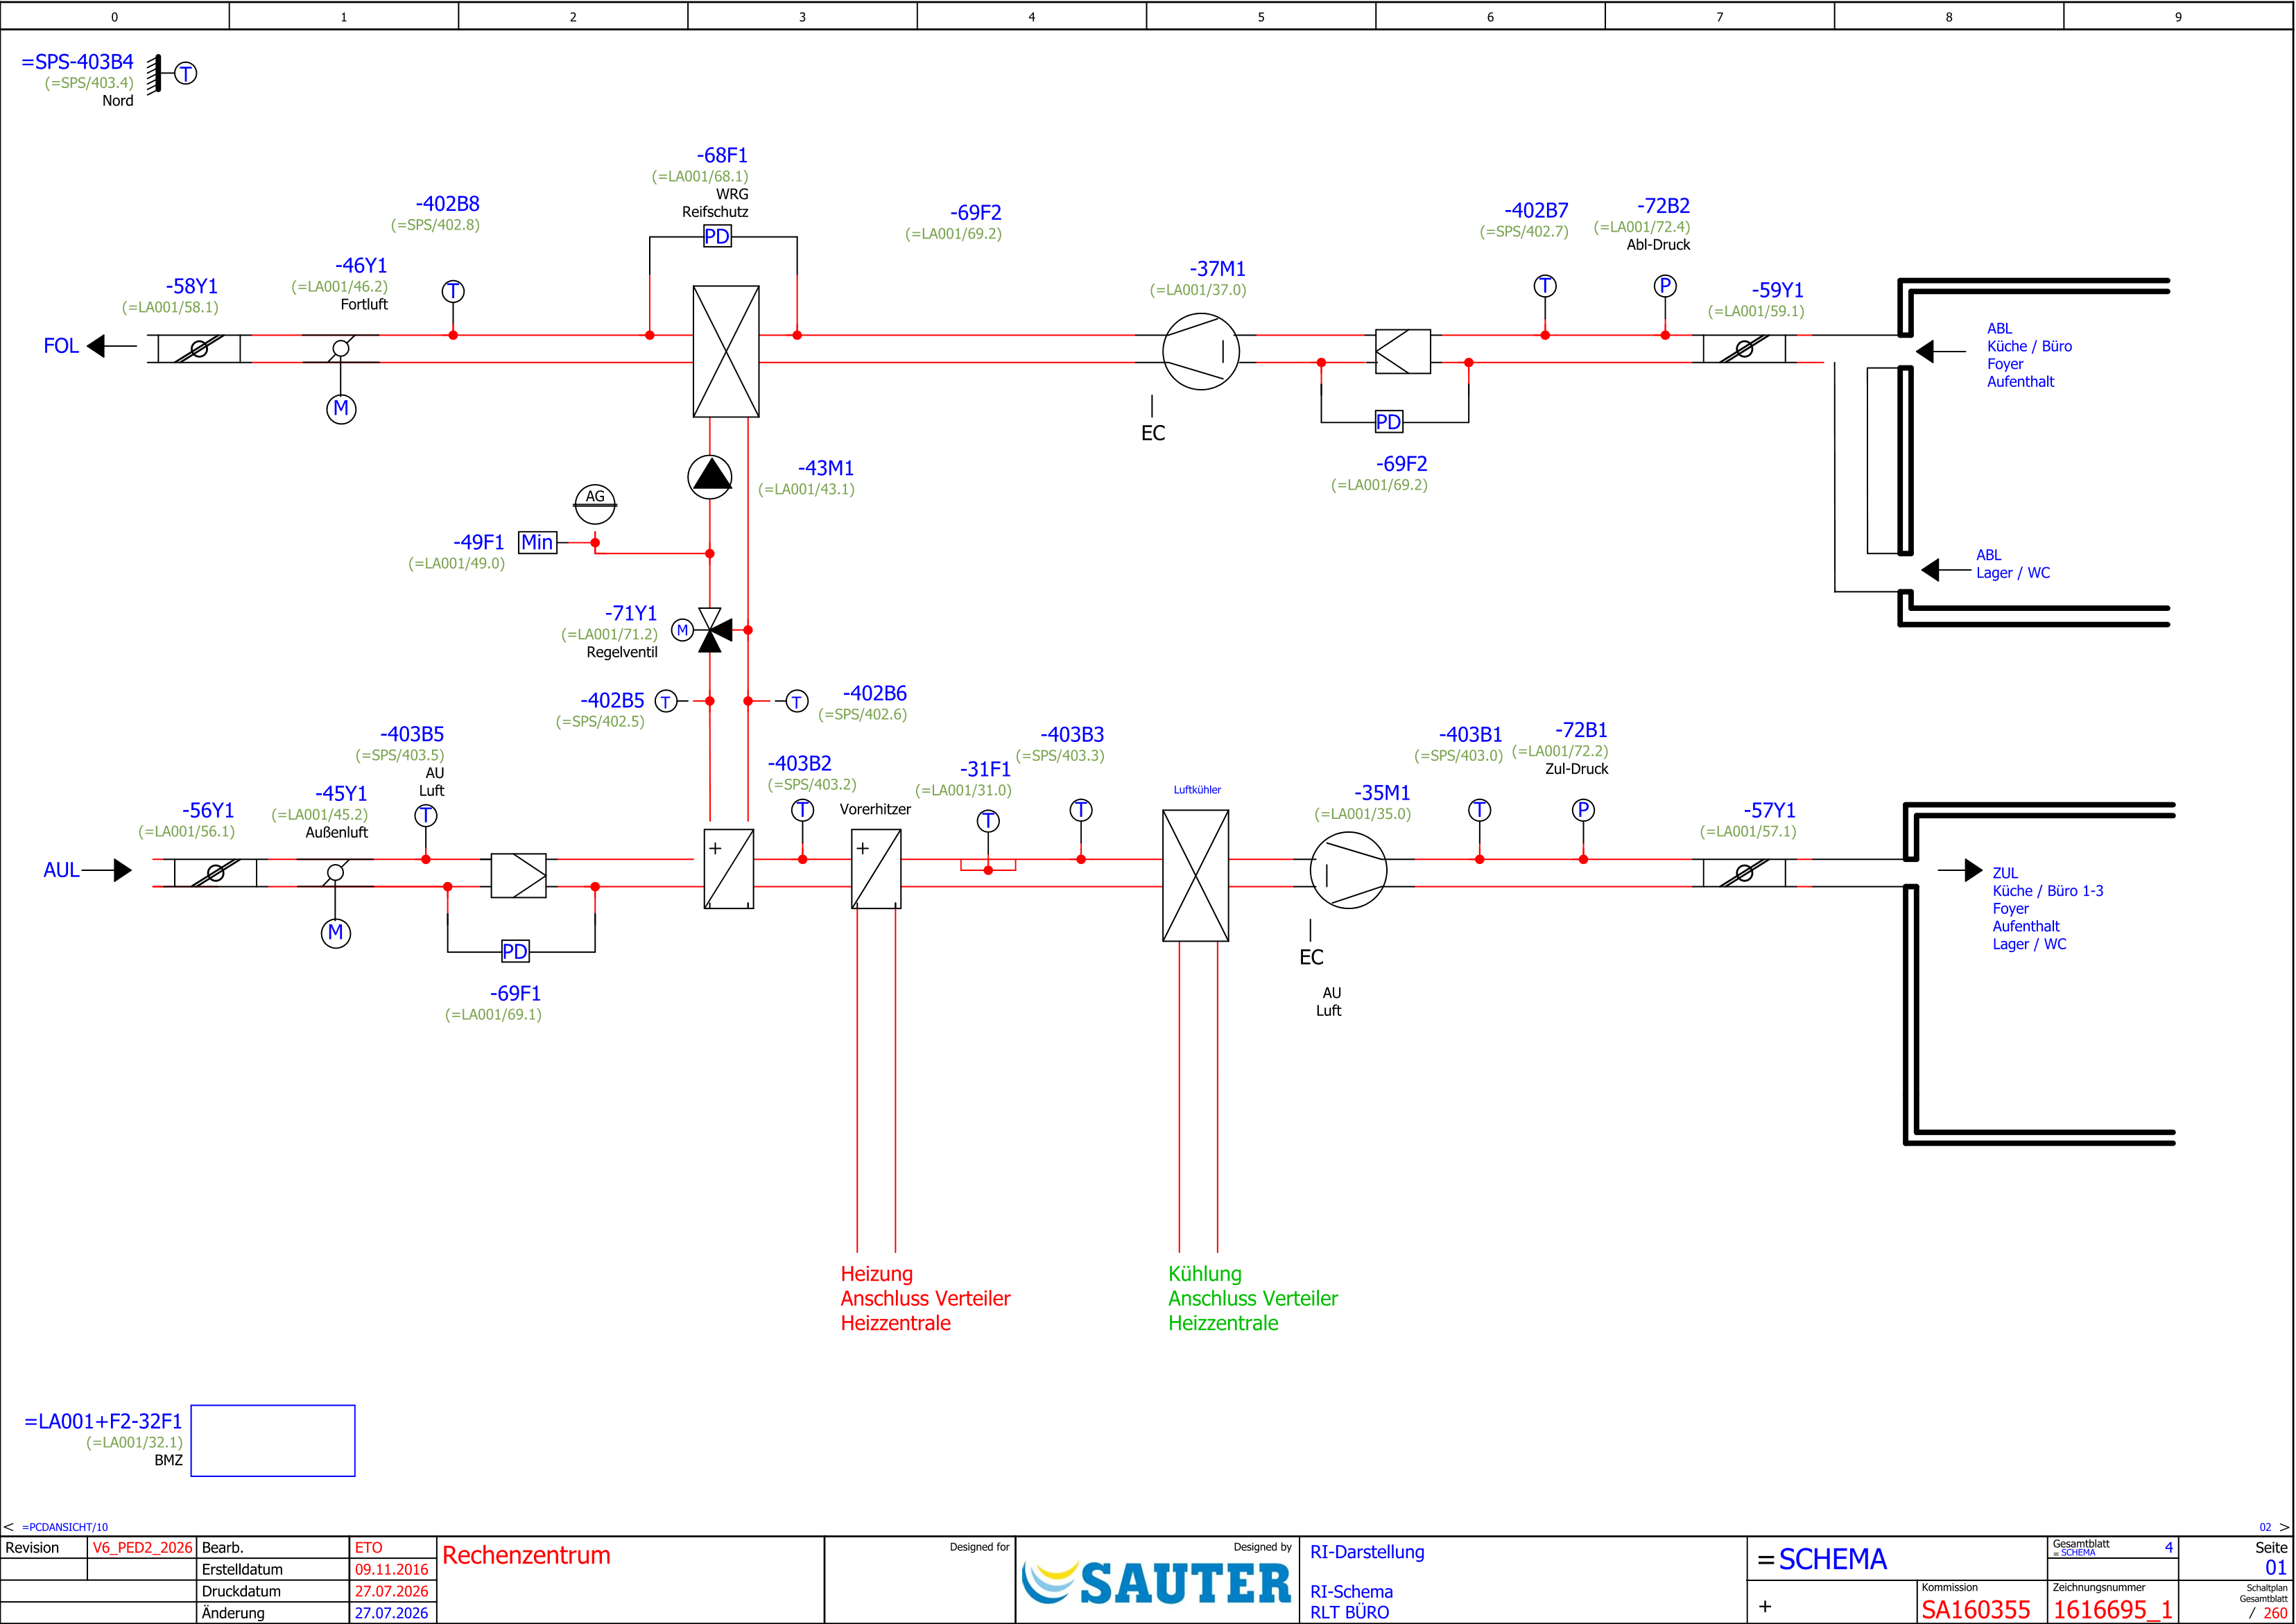Click the -68F1 device tag
This screenshot has width=2296, height=1624.
coord(722,155)
